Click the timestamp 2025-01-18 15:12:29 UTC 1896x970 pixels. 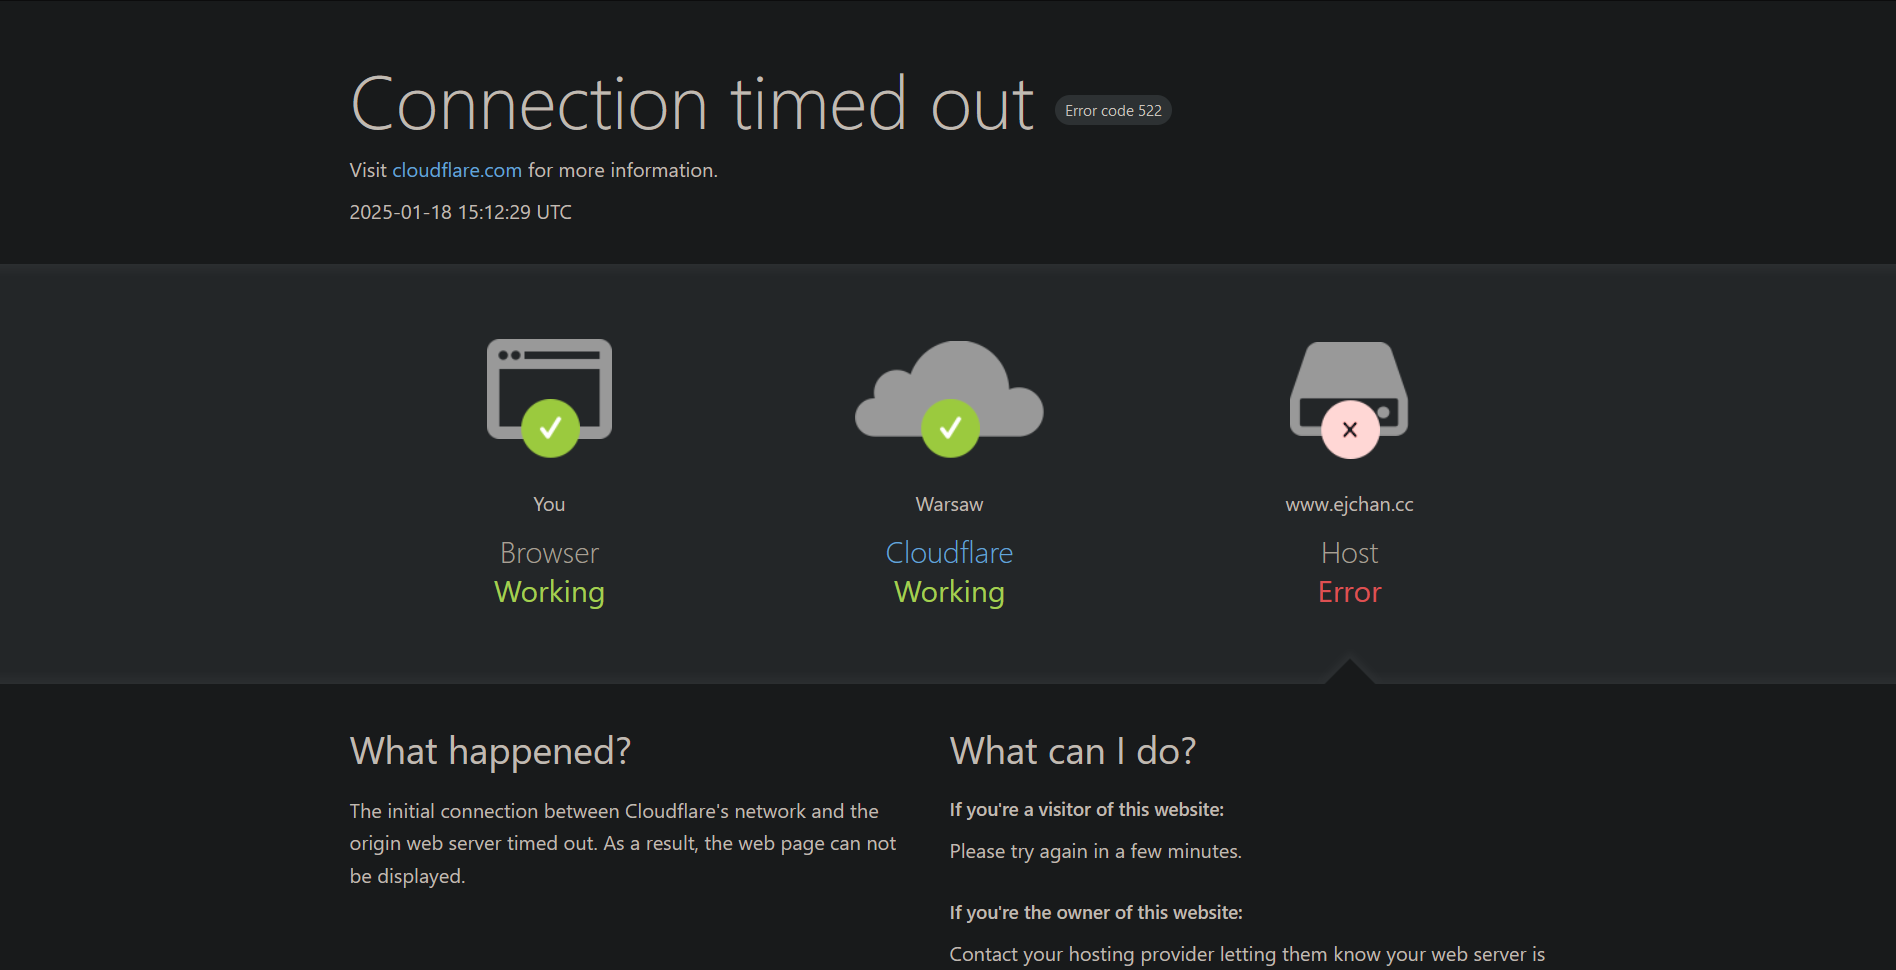(x=461, y=212)
